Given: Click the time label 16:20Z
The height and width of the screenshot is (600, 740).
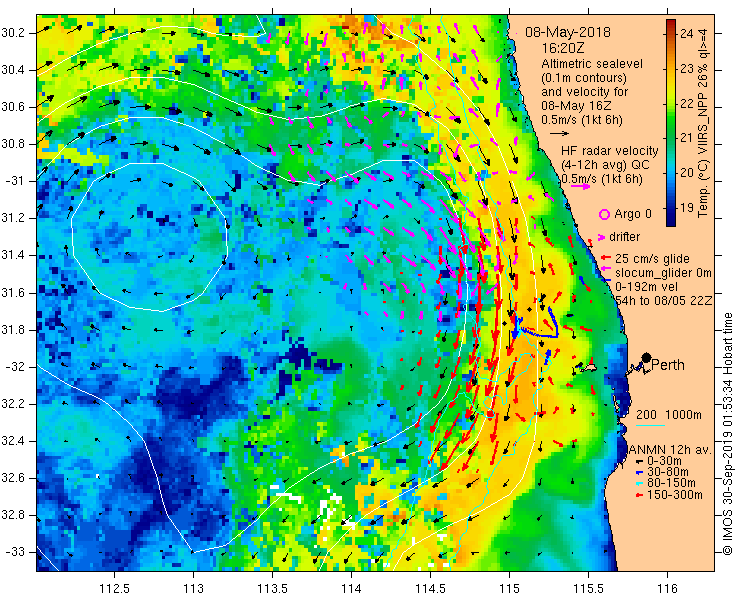Looking at the screenshot, I should [x=563, y=48].
